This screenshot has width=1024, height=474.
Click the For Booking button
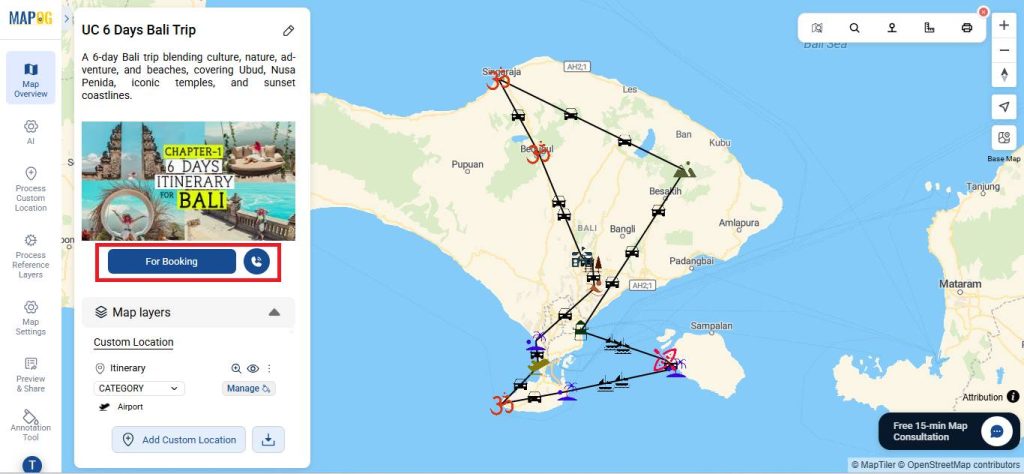tap(172, 261)
